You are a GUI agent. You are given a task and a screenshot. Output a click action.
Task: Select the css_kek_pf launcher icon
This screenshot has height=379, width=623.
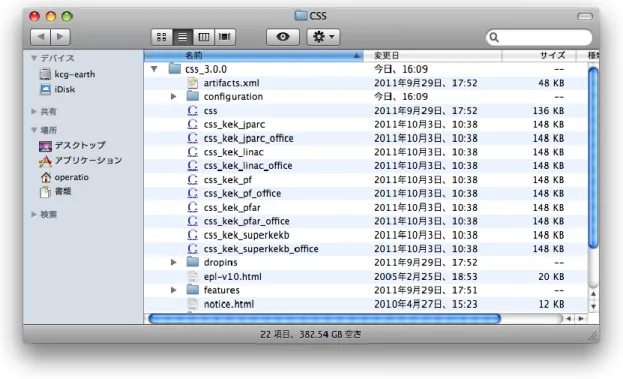pos(193,180)
